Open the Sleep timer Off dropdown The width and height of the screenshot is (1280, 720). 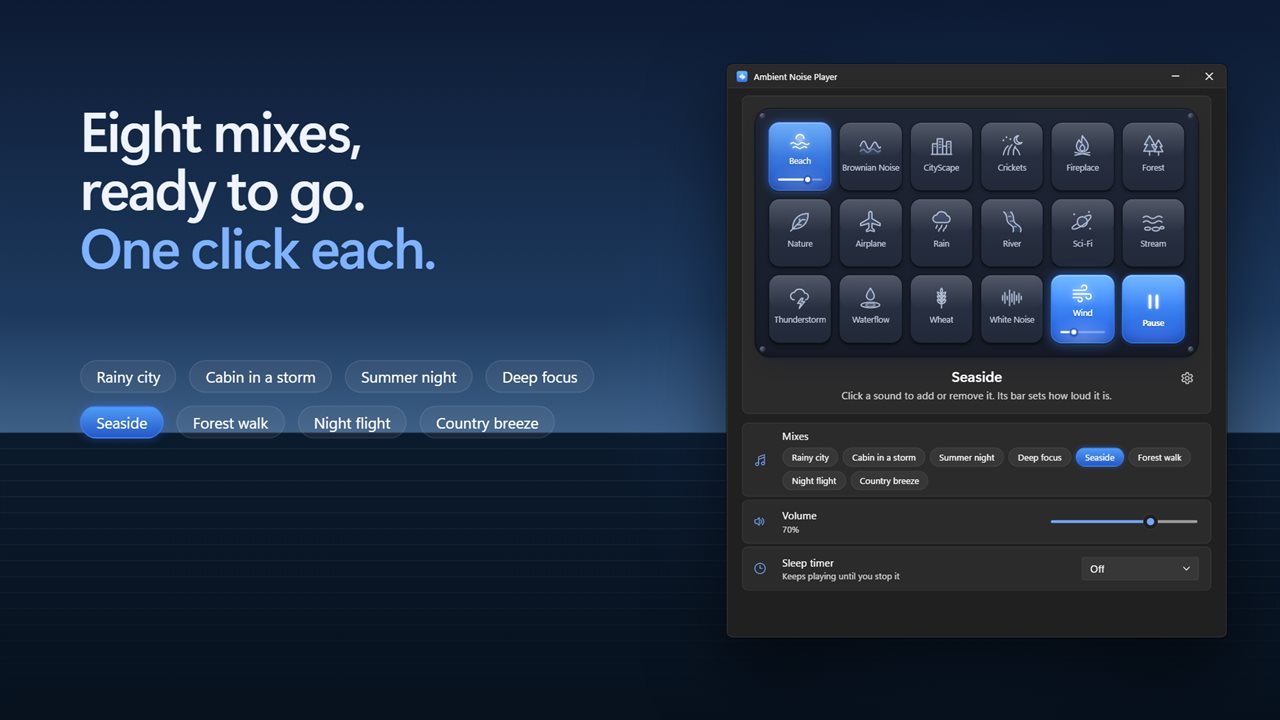pyautogui.click(x=1140, y=568)
